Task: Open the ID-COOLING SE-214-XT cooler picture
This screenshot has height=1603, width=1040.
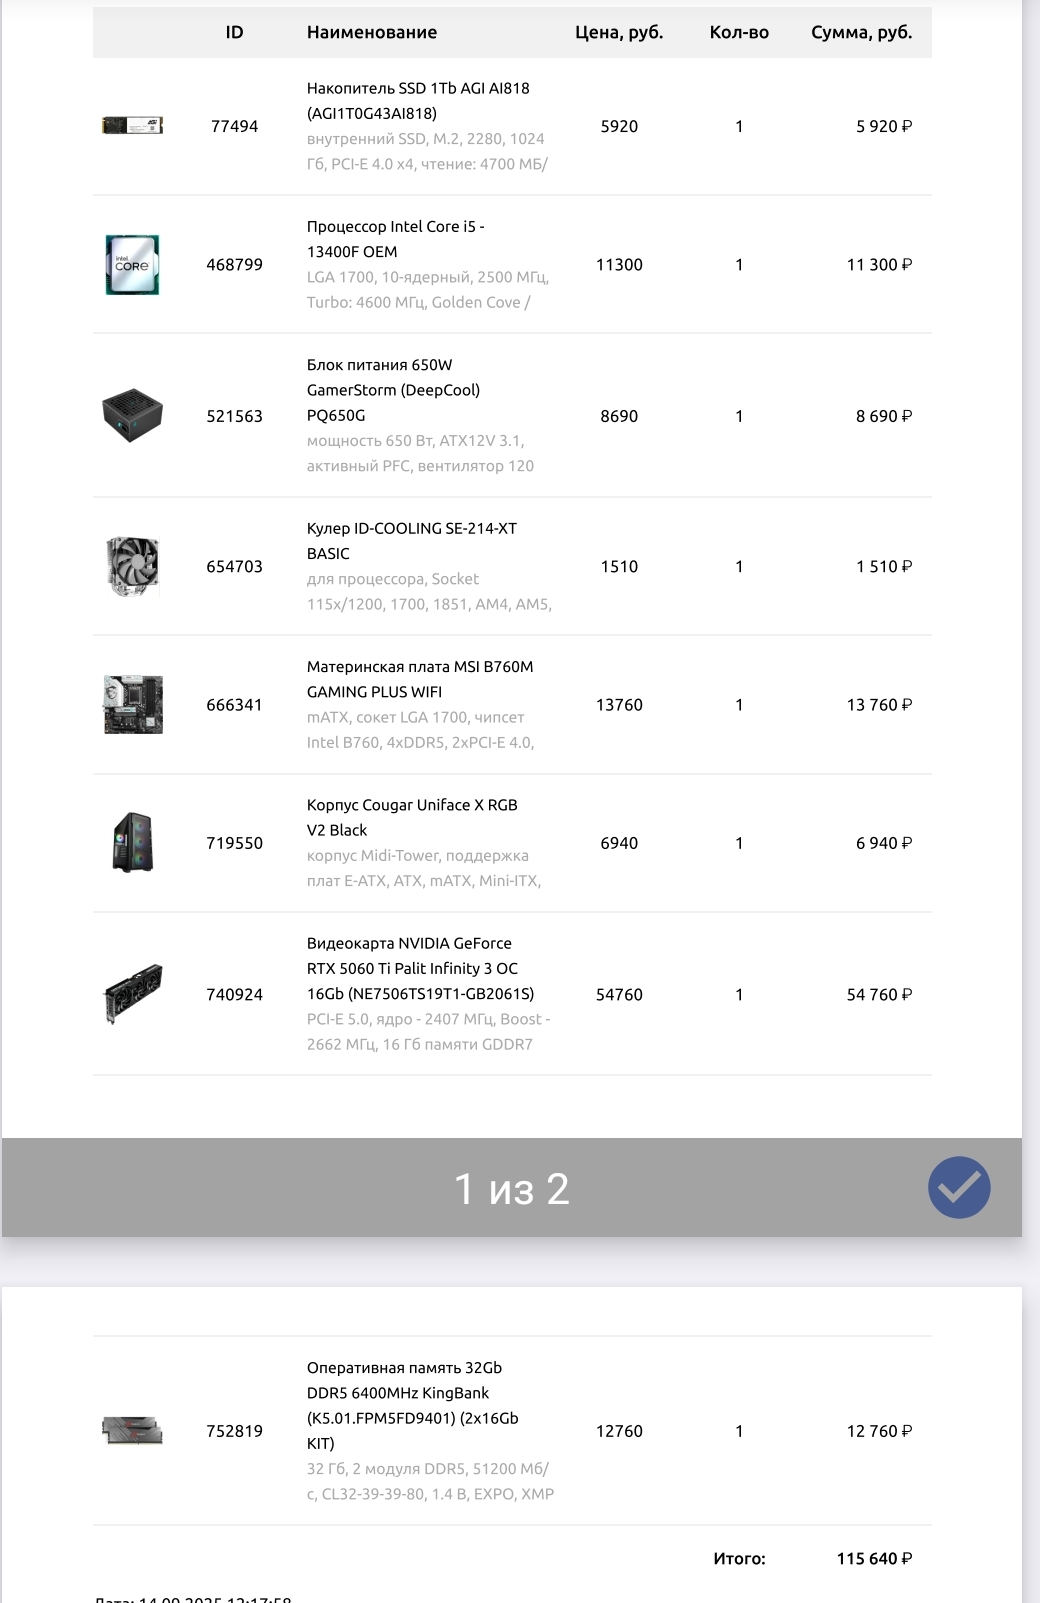Action: [x=133, y=566]
